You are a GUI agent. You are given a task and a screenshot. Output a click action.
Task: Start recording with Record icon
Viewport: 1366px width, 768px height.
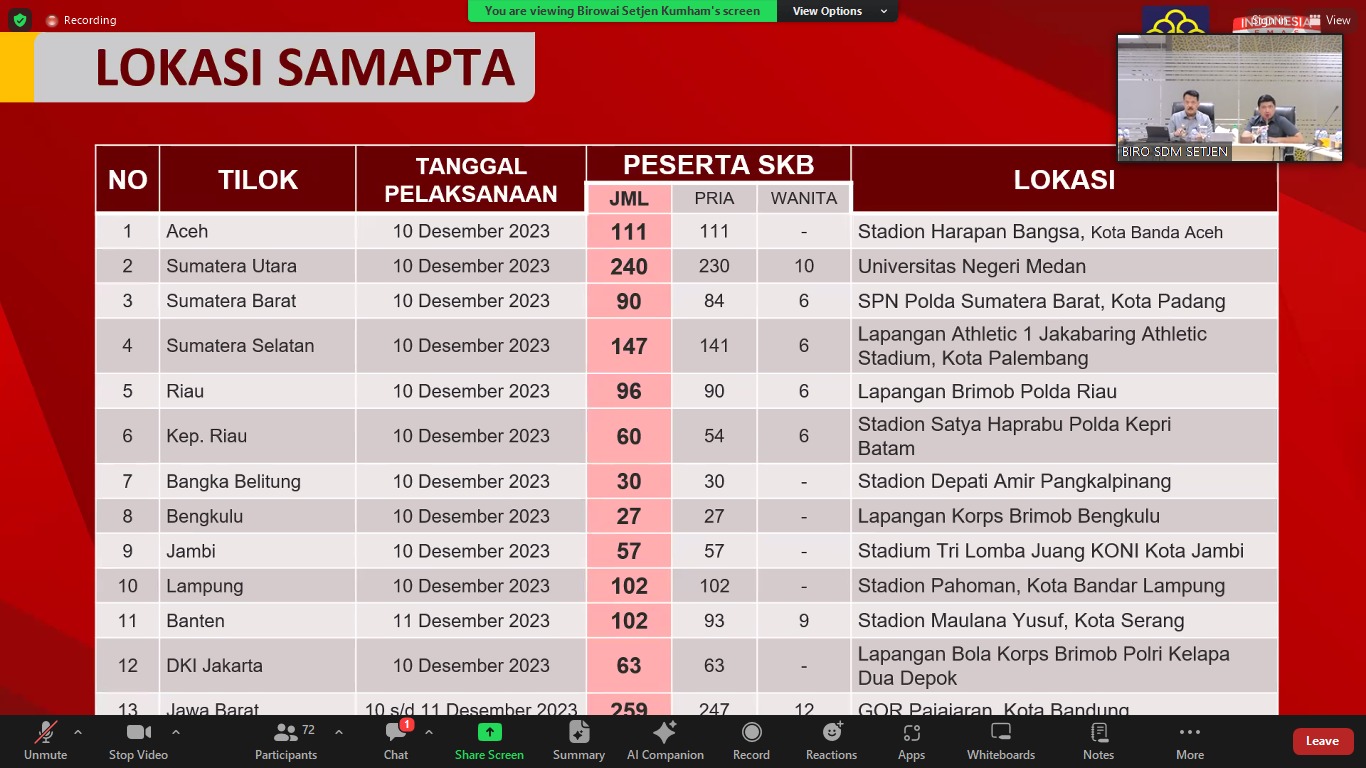[751, 740]
